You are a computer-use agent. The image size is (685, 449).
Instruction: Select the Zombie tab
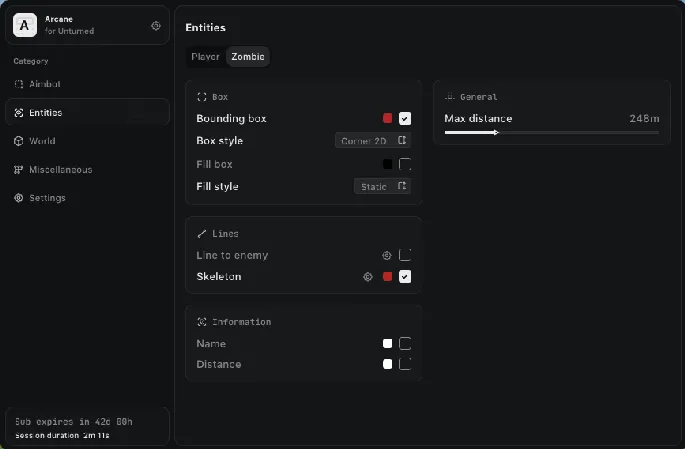(x=248, y=57)
